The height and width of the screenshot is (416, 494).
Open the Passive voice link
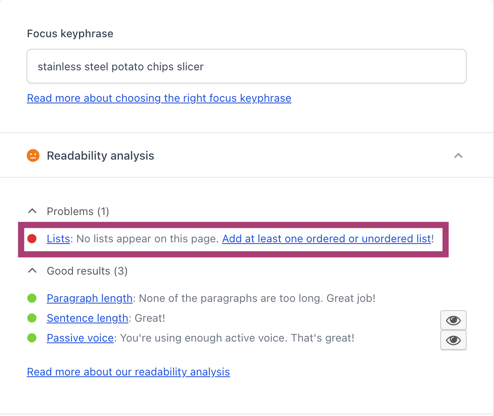(x=80, y=338)
